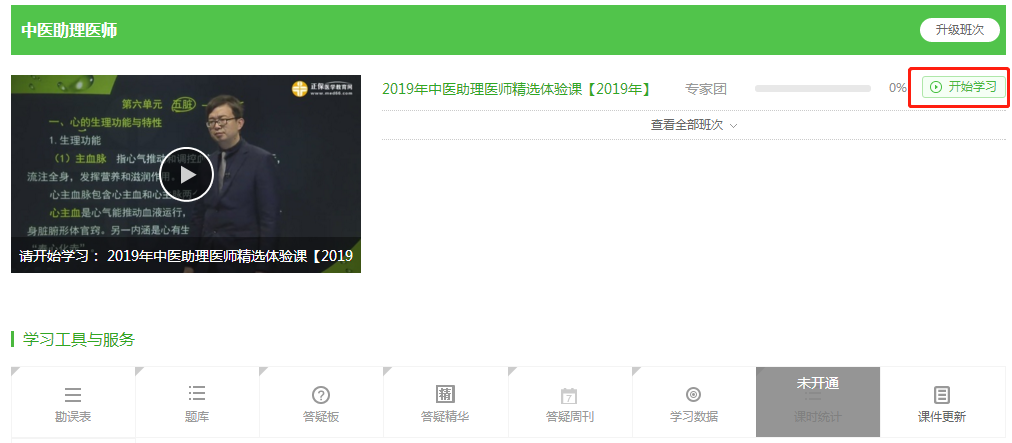Click the chevron next to 查看全部班次

733,126
